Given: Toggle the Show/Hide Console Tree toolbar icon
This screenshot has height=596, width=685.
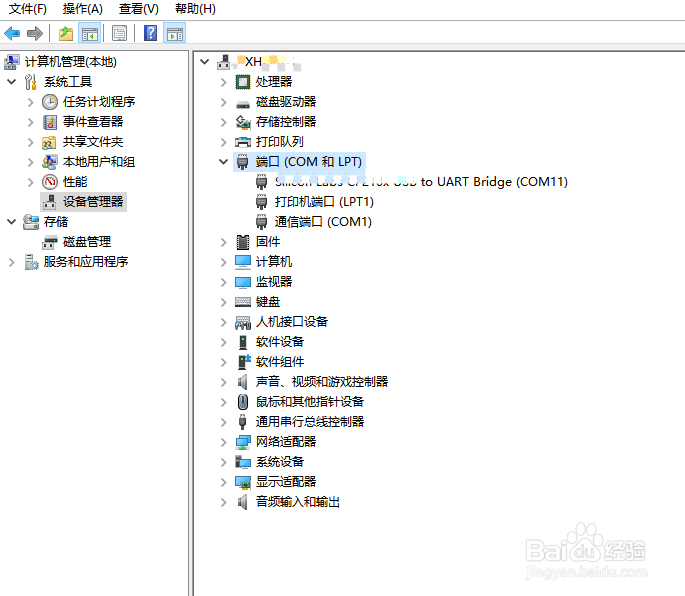Looking at the screenshot, I should 90,33.
